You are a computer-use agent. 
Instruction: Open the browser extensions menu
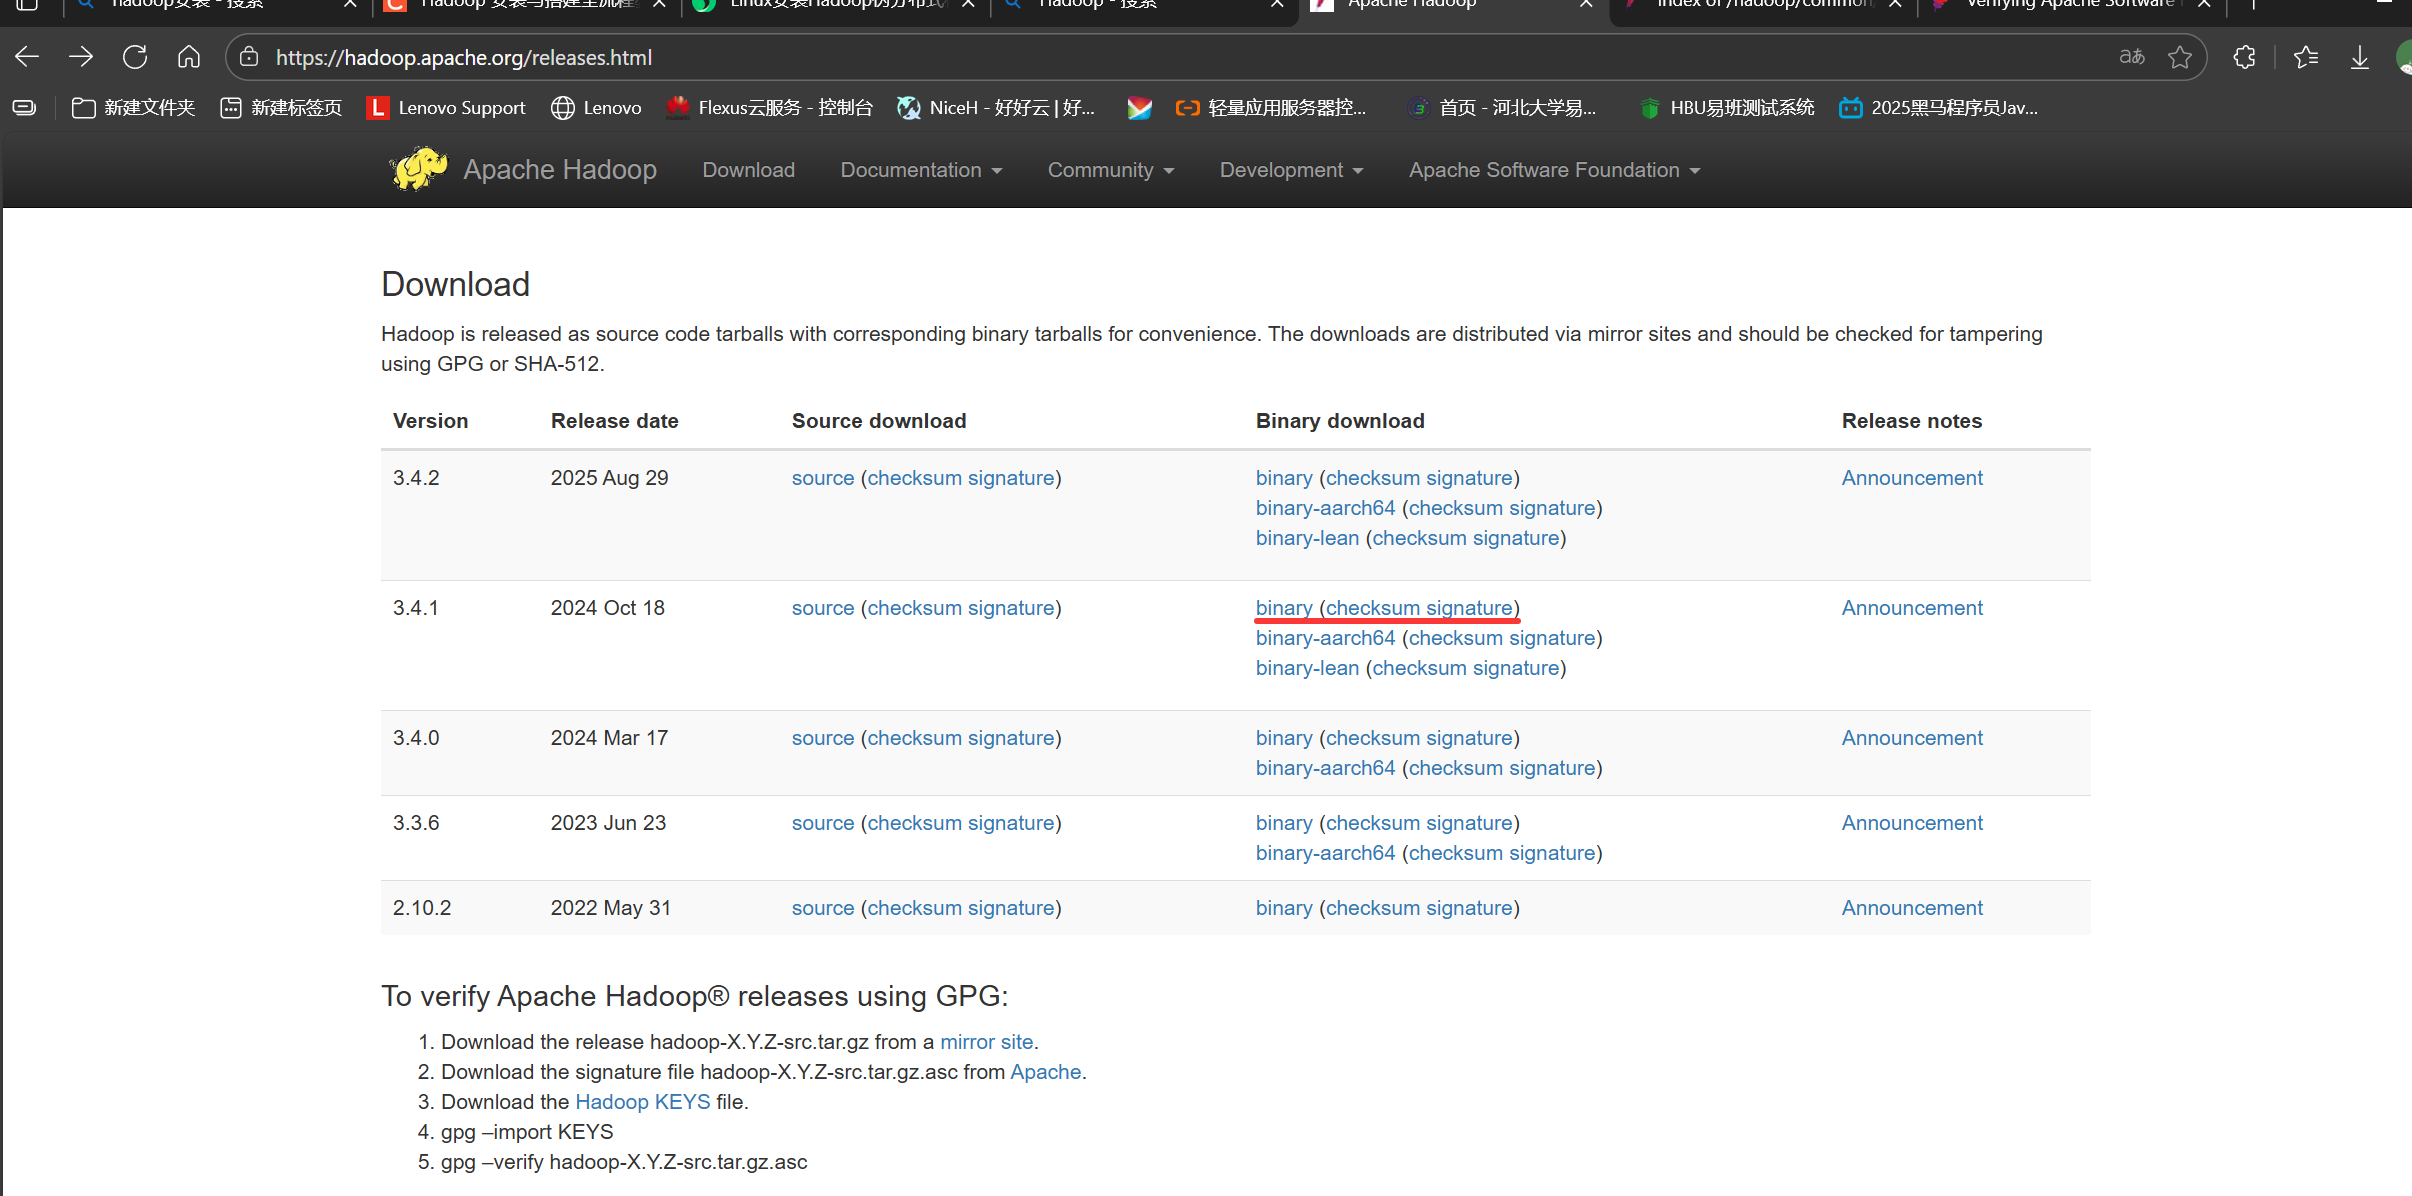[2244, 57]
